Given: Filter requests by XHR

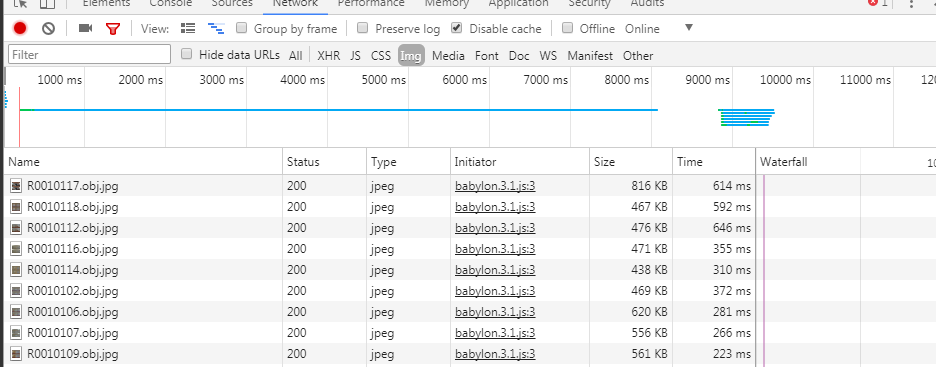Looking at the screenshot, I should [329, 55].
